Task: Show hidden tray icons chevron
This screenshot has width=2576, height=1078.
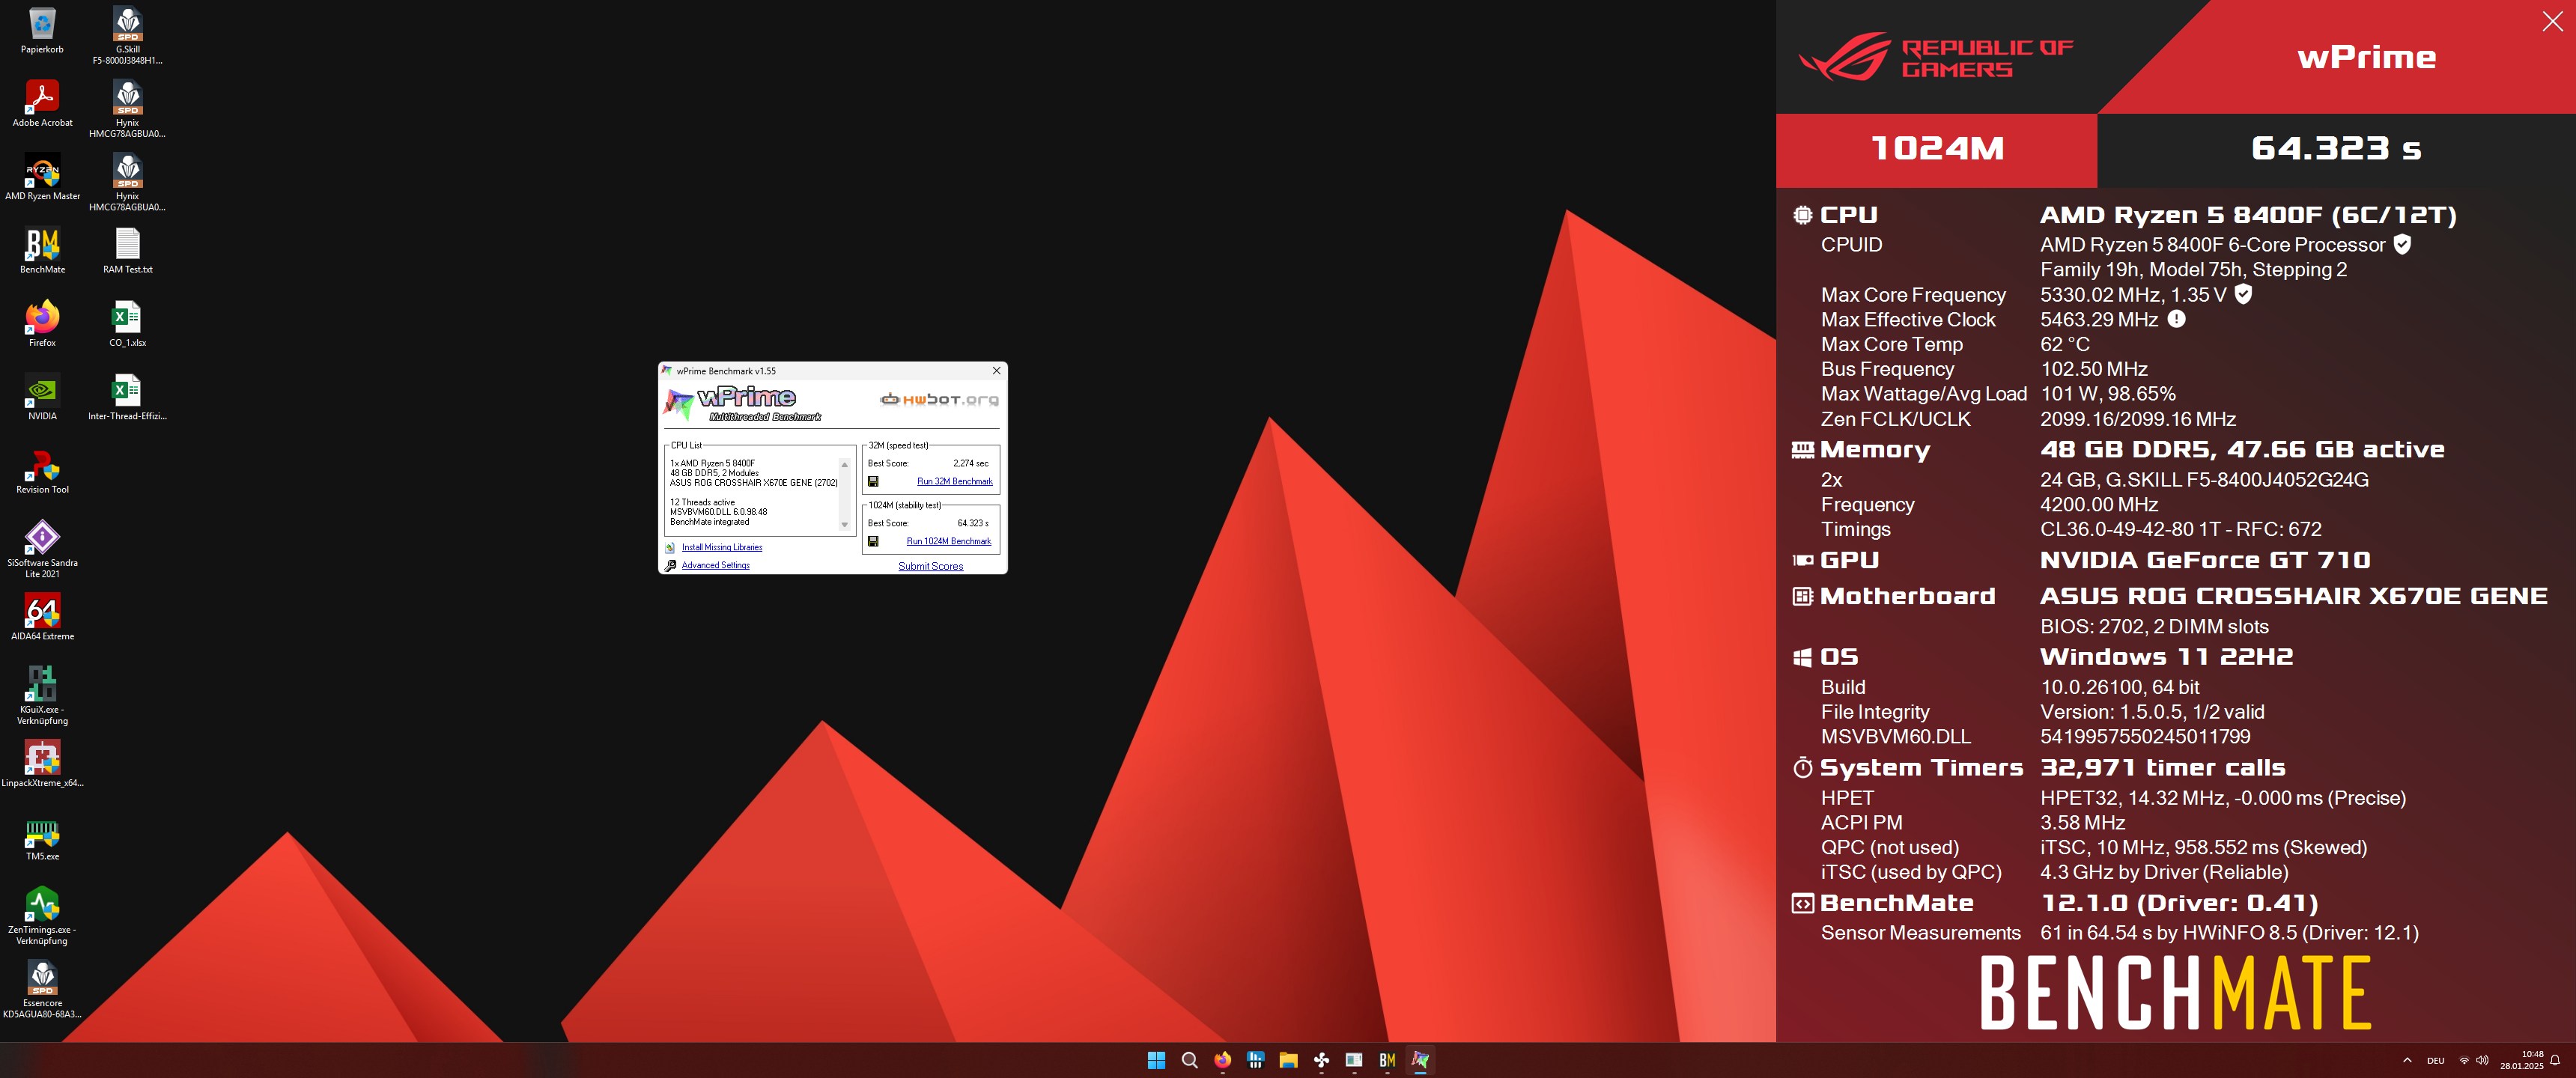Action: 2407,1060
